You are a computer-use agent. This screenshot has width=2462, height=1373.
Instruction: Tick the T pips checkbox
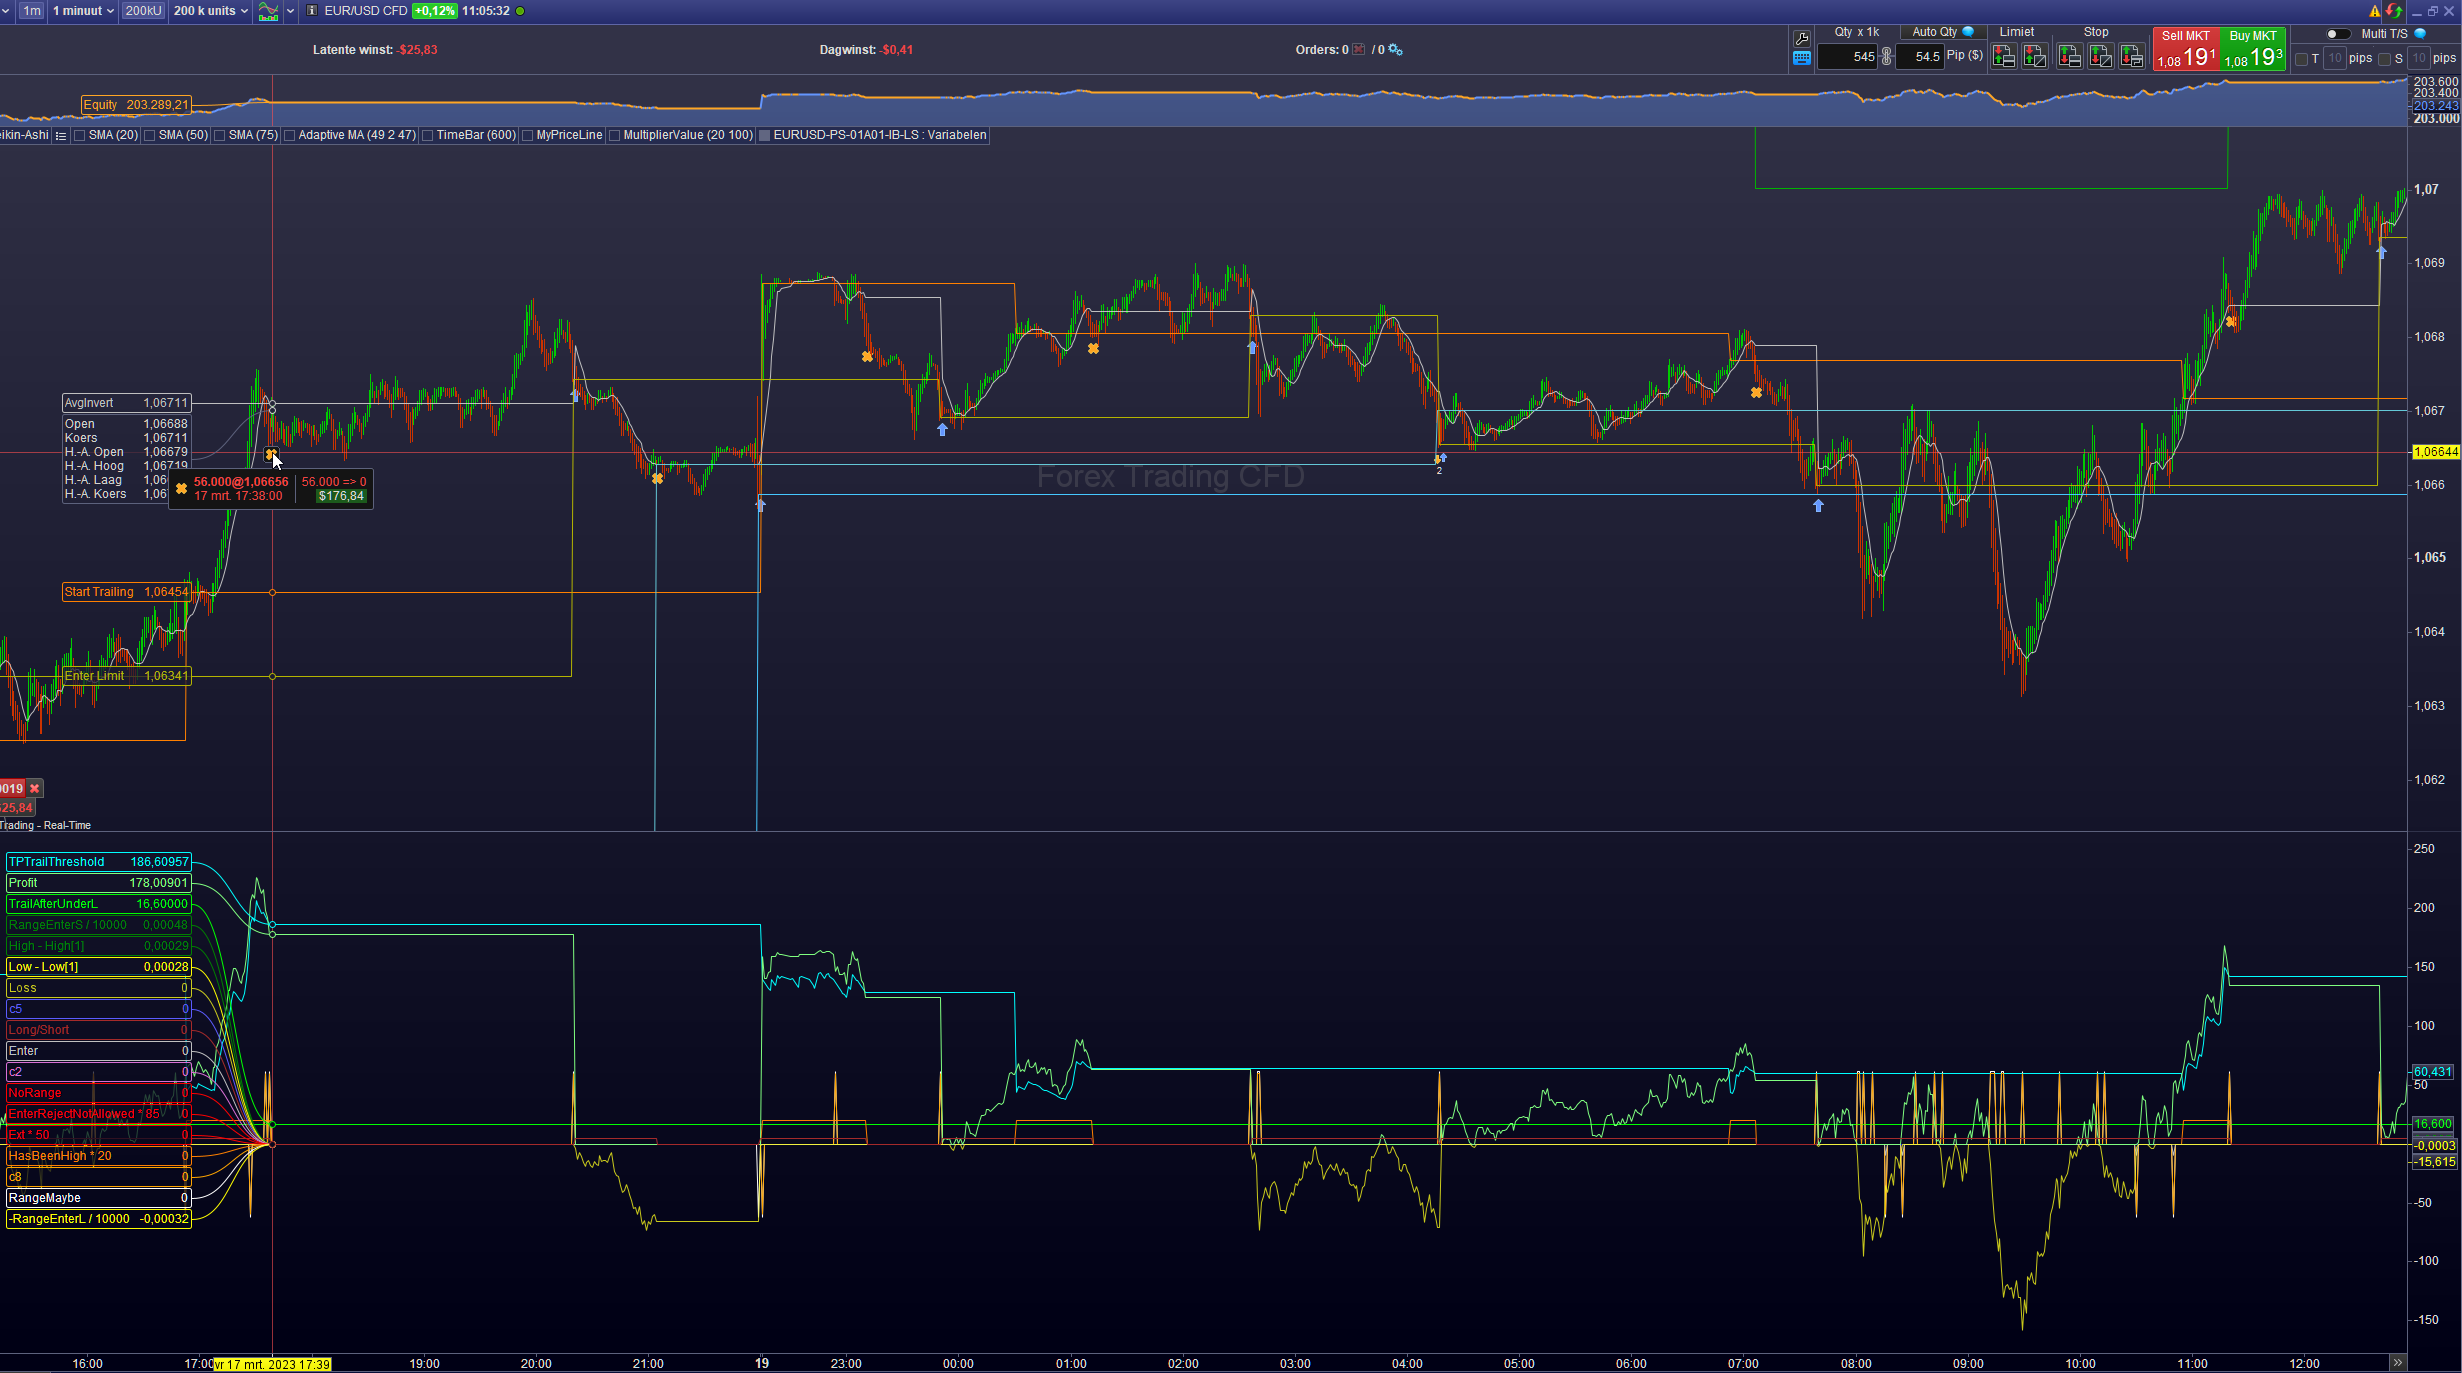click(2302, 59)
